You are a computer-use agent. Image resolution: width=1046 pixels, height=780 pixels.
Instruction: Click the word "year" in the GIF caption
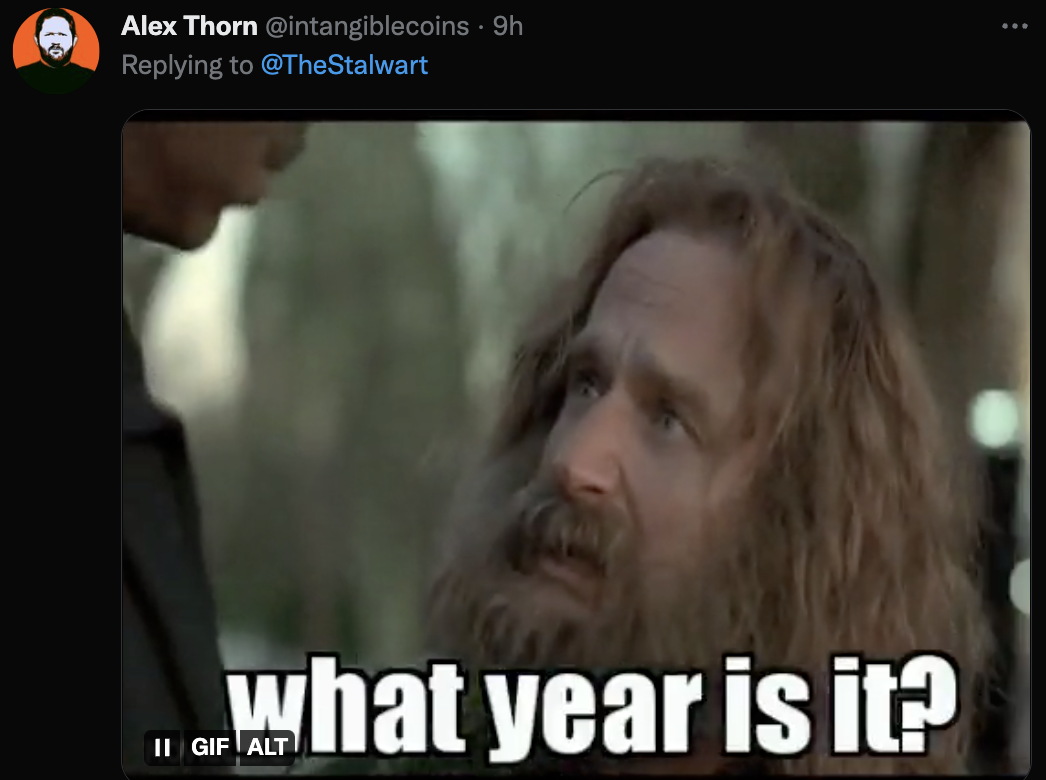click(595, 714)
